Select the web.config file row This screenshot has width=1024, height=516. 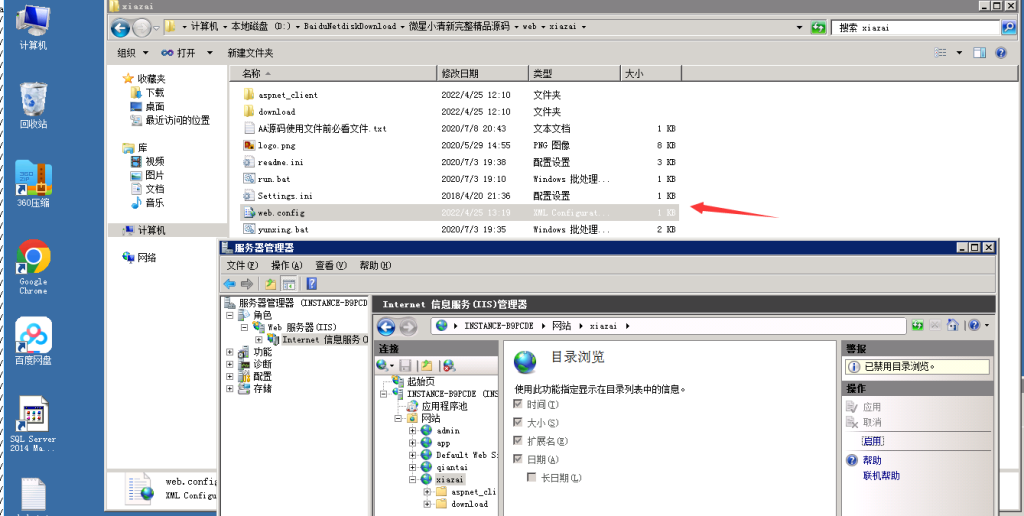(x=460, y=212)
